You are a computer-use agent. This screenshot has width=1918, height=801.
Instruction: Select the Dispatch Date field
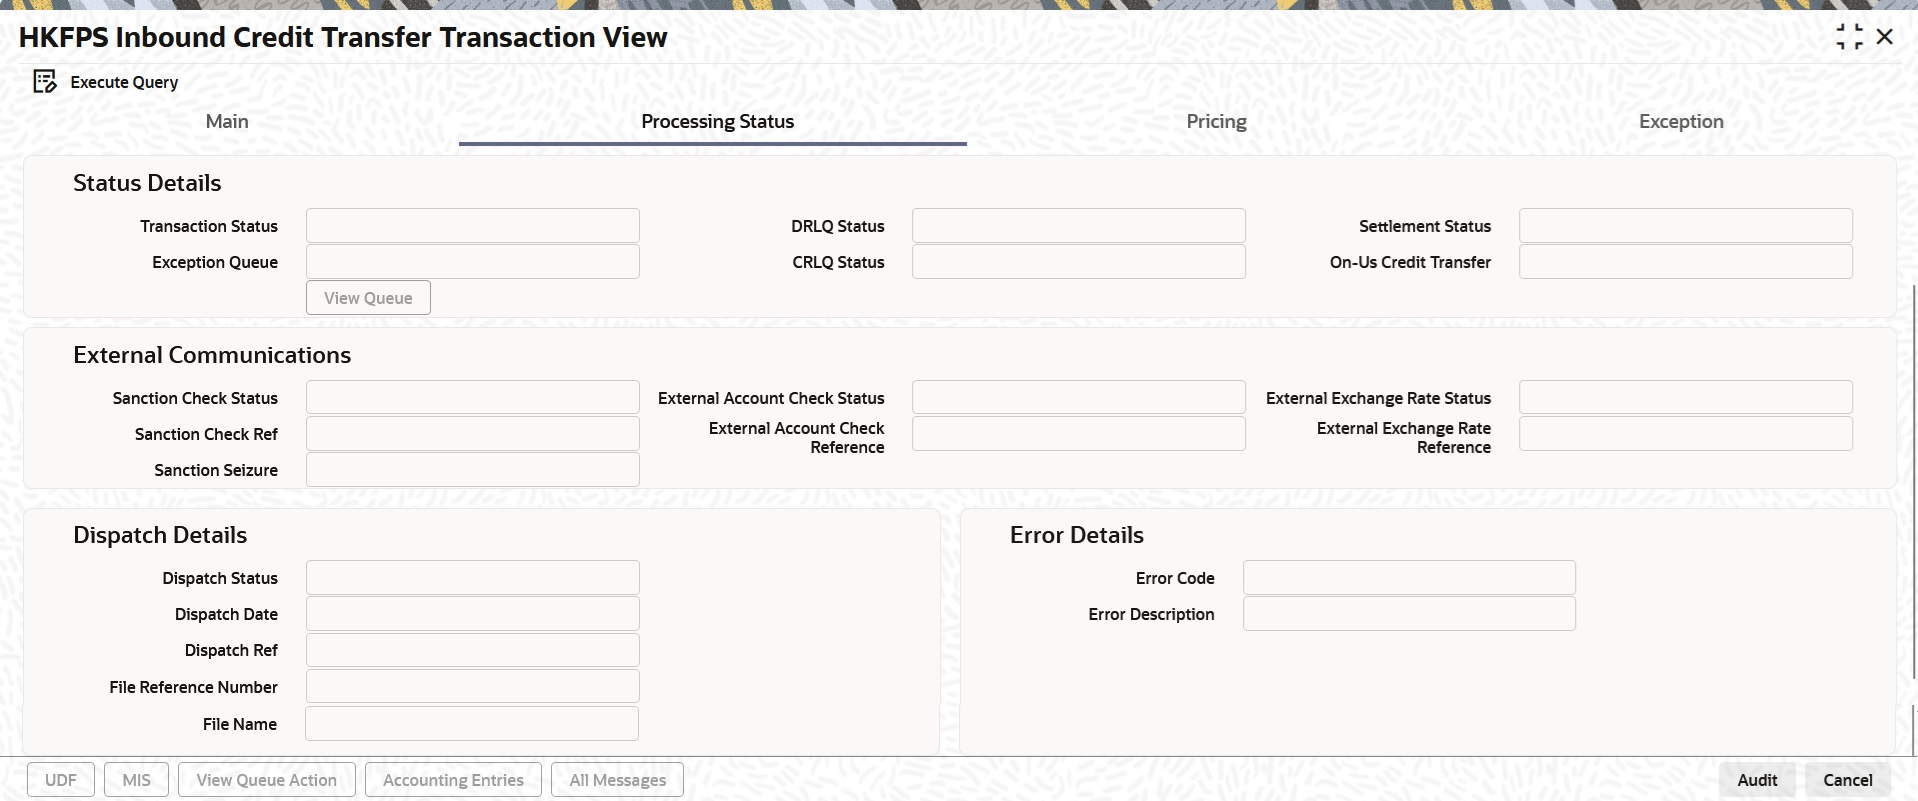[472, 614]
